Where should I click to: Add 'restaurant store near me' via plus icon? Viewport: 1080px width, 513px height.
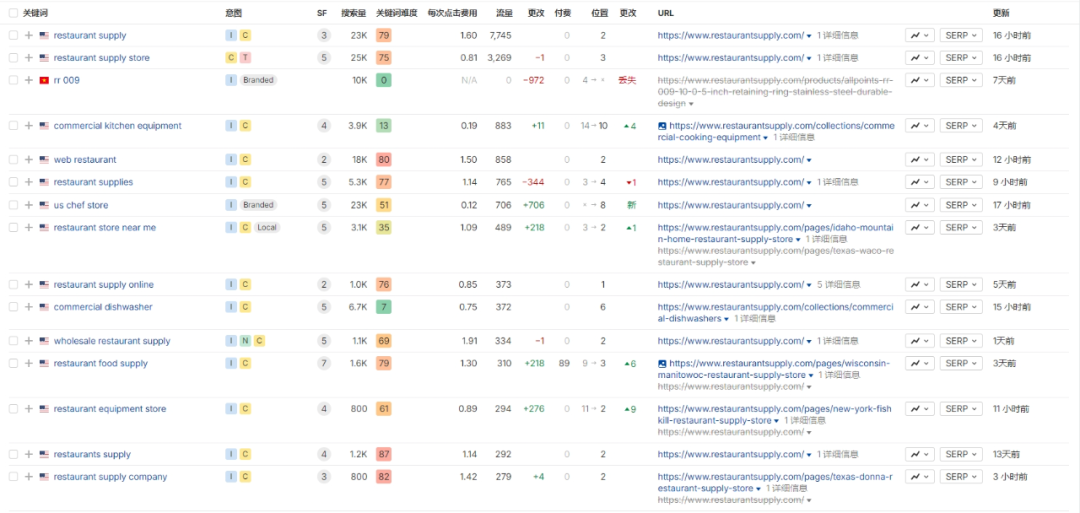28,228
